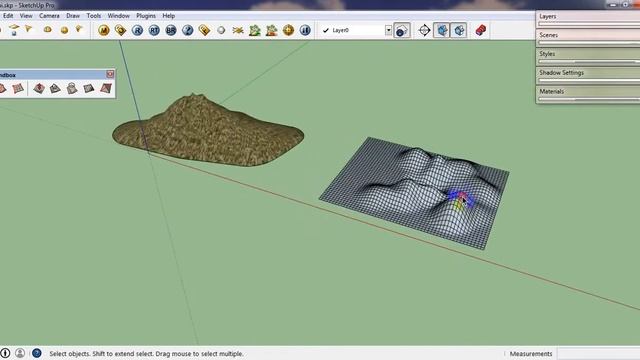
Task: Open the Camera menu
Action: tap(49, 16)
